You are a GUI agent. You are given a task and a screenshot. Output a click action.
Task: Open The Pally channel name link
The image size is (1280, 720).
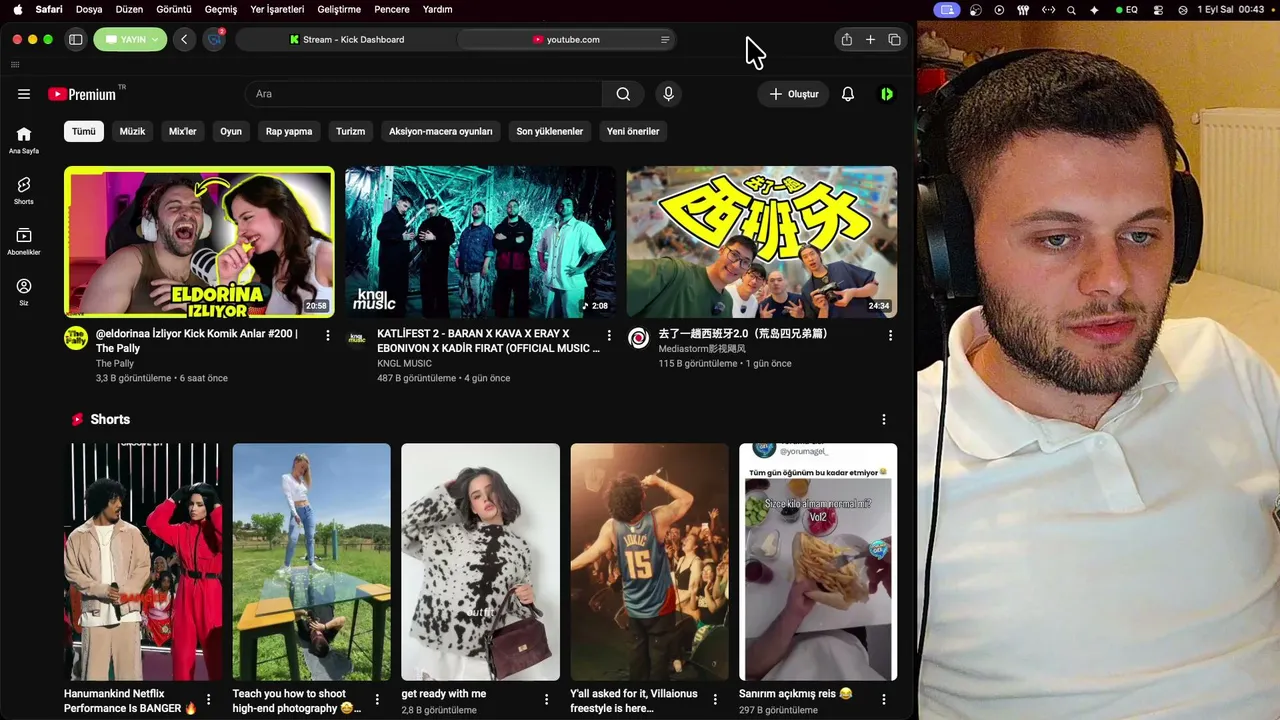[115, 364]
